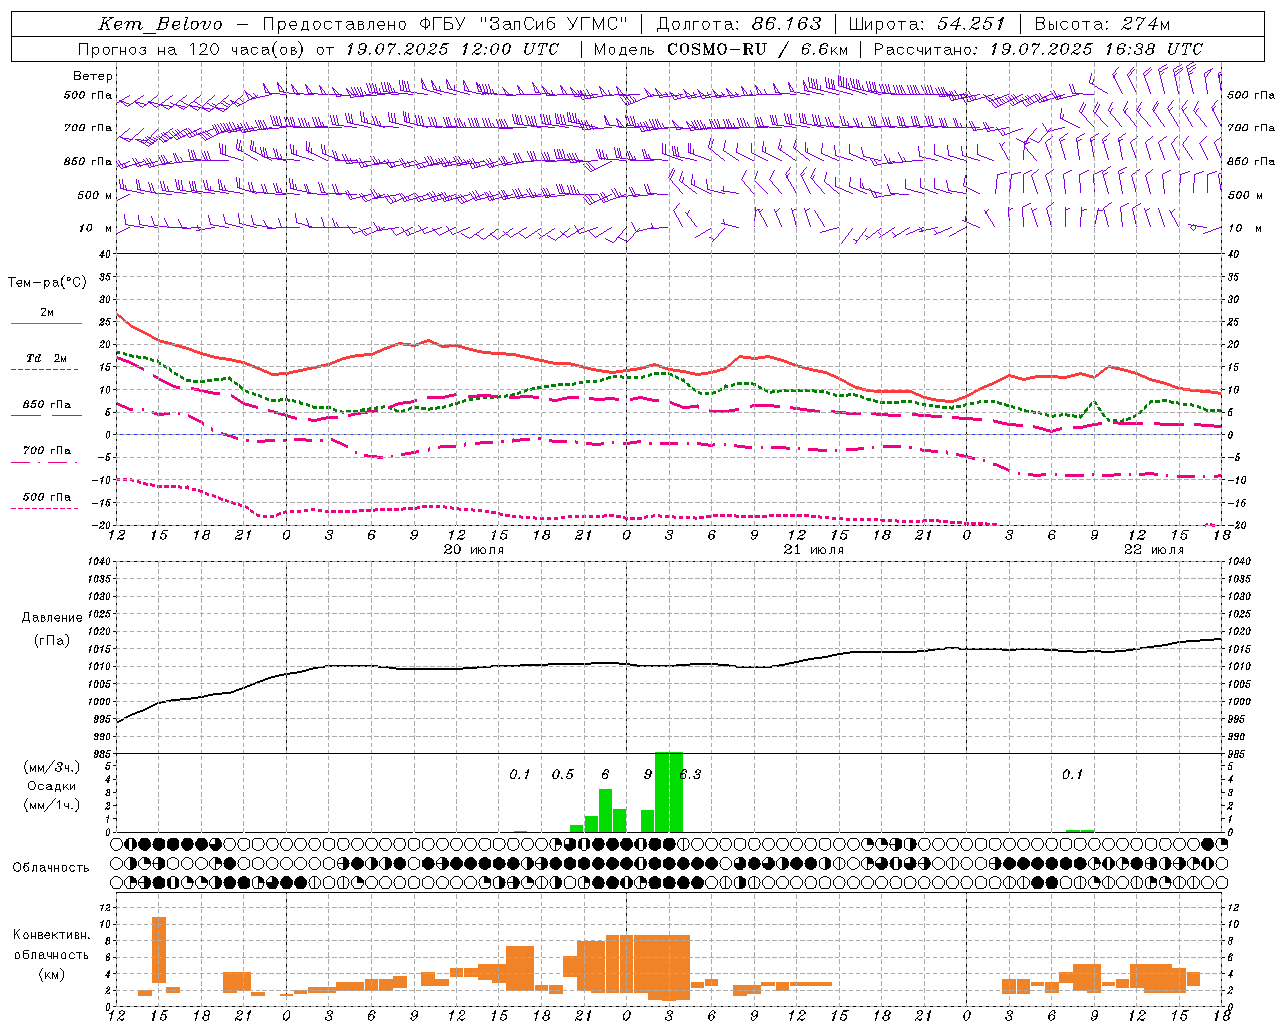Click the '6.3' precipitation value label
Image resolution: width=1280 pixels, height=1024 pixels.
pos(691,775)
